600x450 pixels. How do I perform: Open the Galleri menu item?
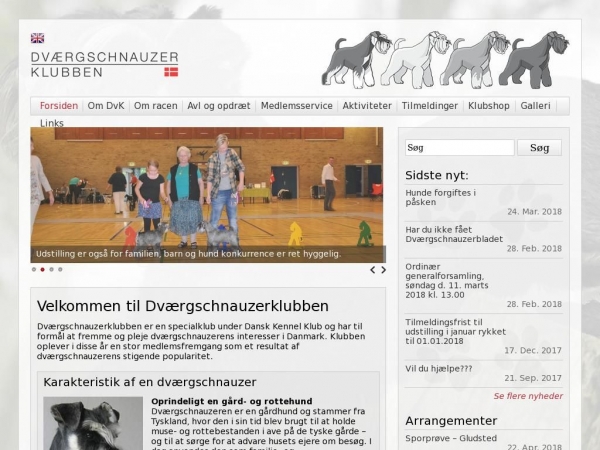(535, 106)
